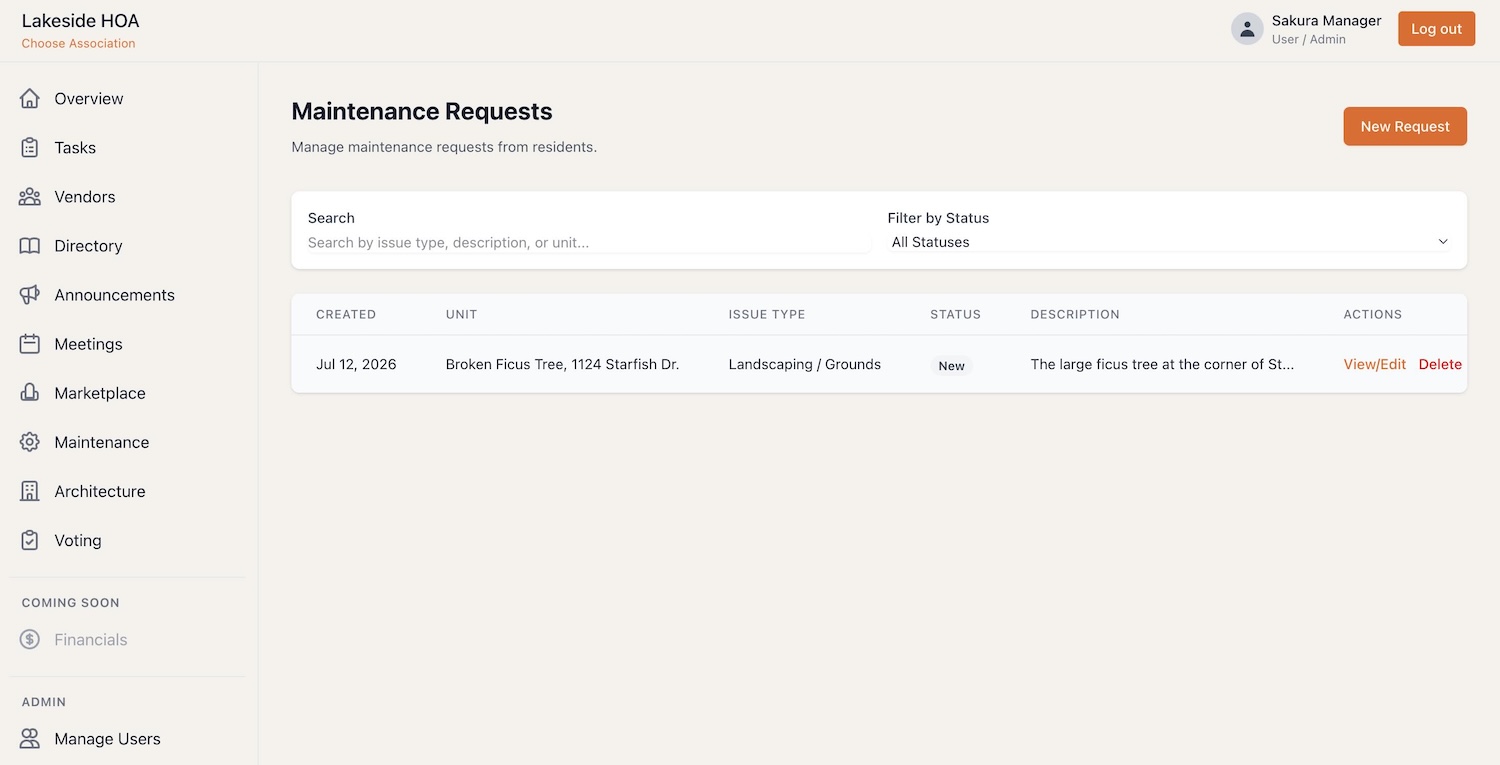
Task: Click the CREATED column header
Action: pyautogui.click(x=346, y=314)
